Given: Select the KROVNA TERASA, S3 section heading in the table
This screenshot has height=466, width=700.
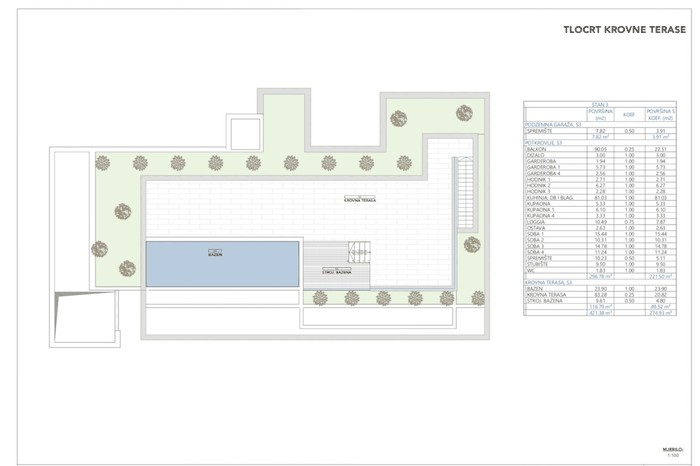Looking at the screenshot, I should [x=548, y=283].
